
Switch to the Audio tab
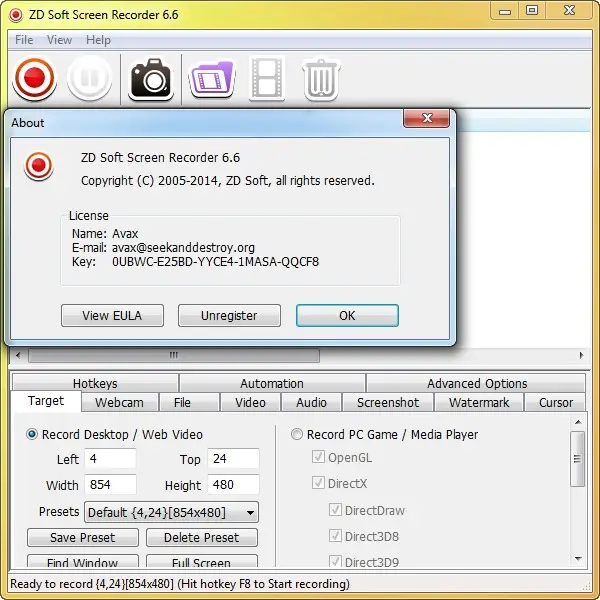click(x=311, y=402)
